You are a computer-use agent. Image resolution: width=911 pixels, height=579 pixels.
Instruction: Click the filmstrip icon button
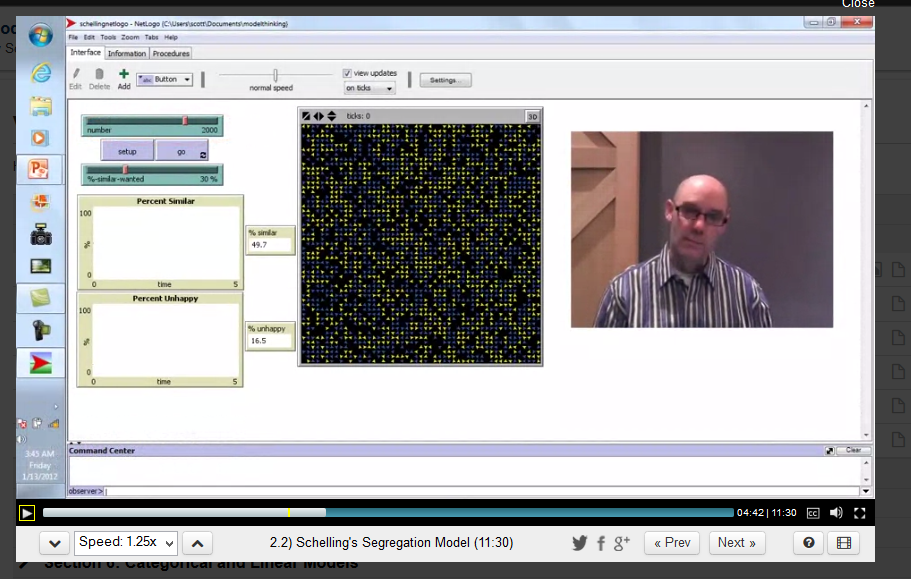point(844,543)
